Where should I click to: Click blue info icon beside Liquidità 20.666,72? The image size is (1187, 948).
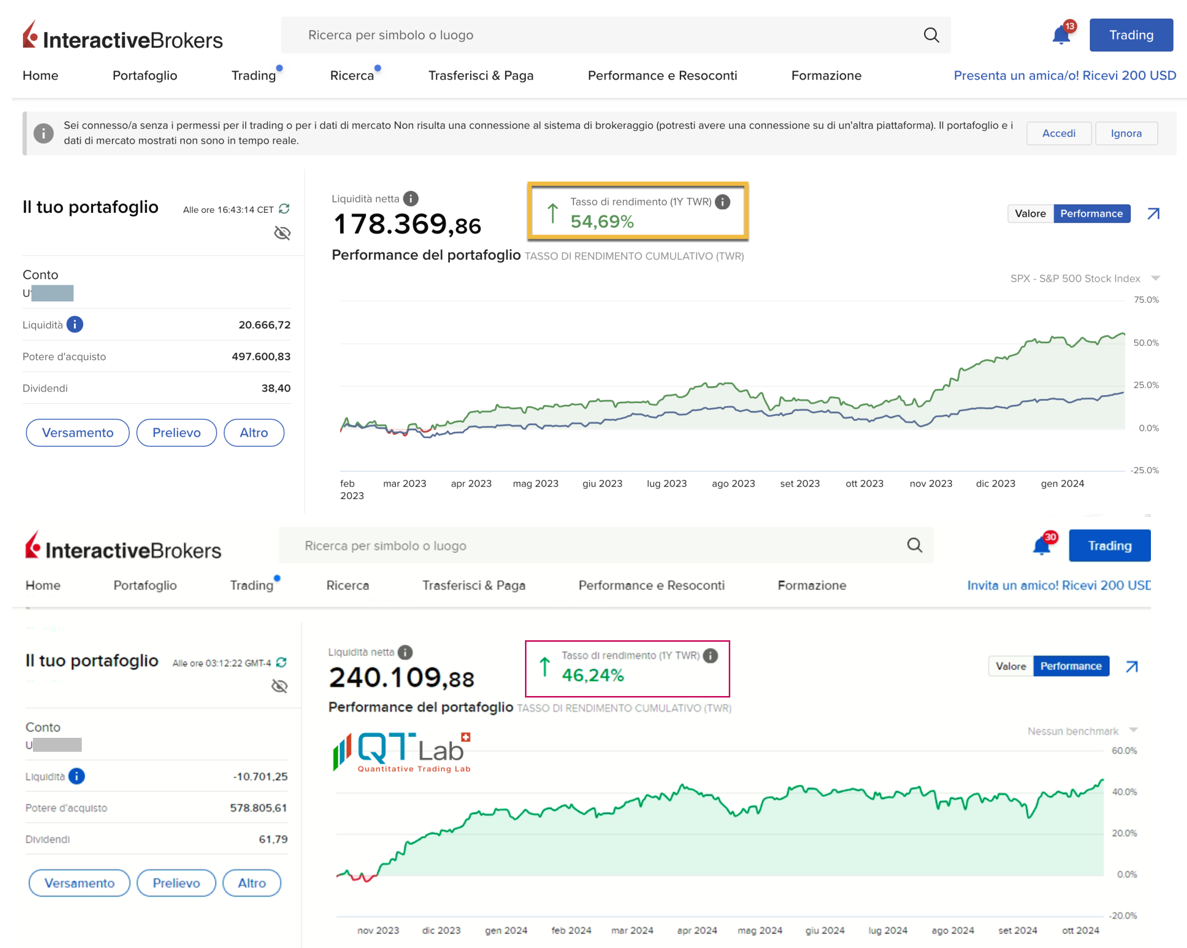pos(75,325)
